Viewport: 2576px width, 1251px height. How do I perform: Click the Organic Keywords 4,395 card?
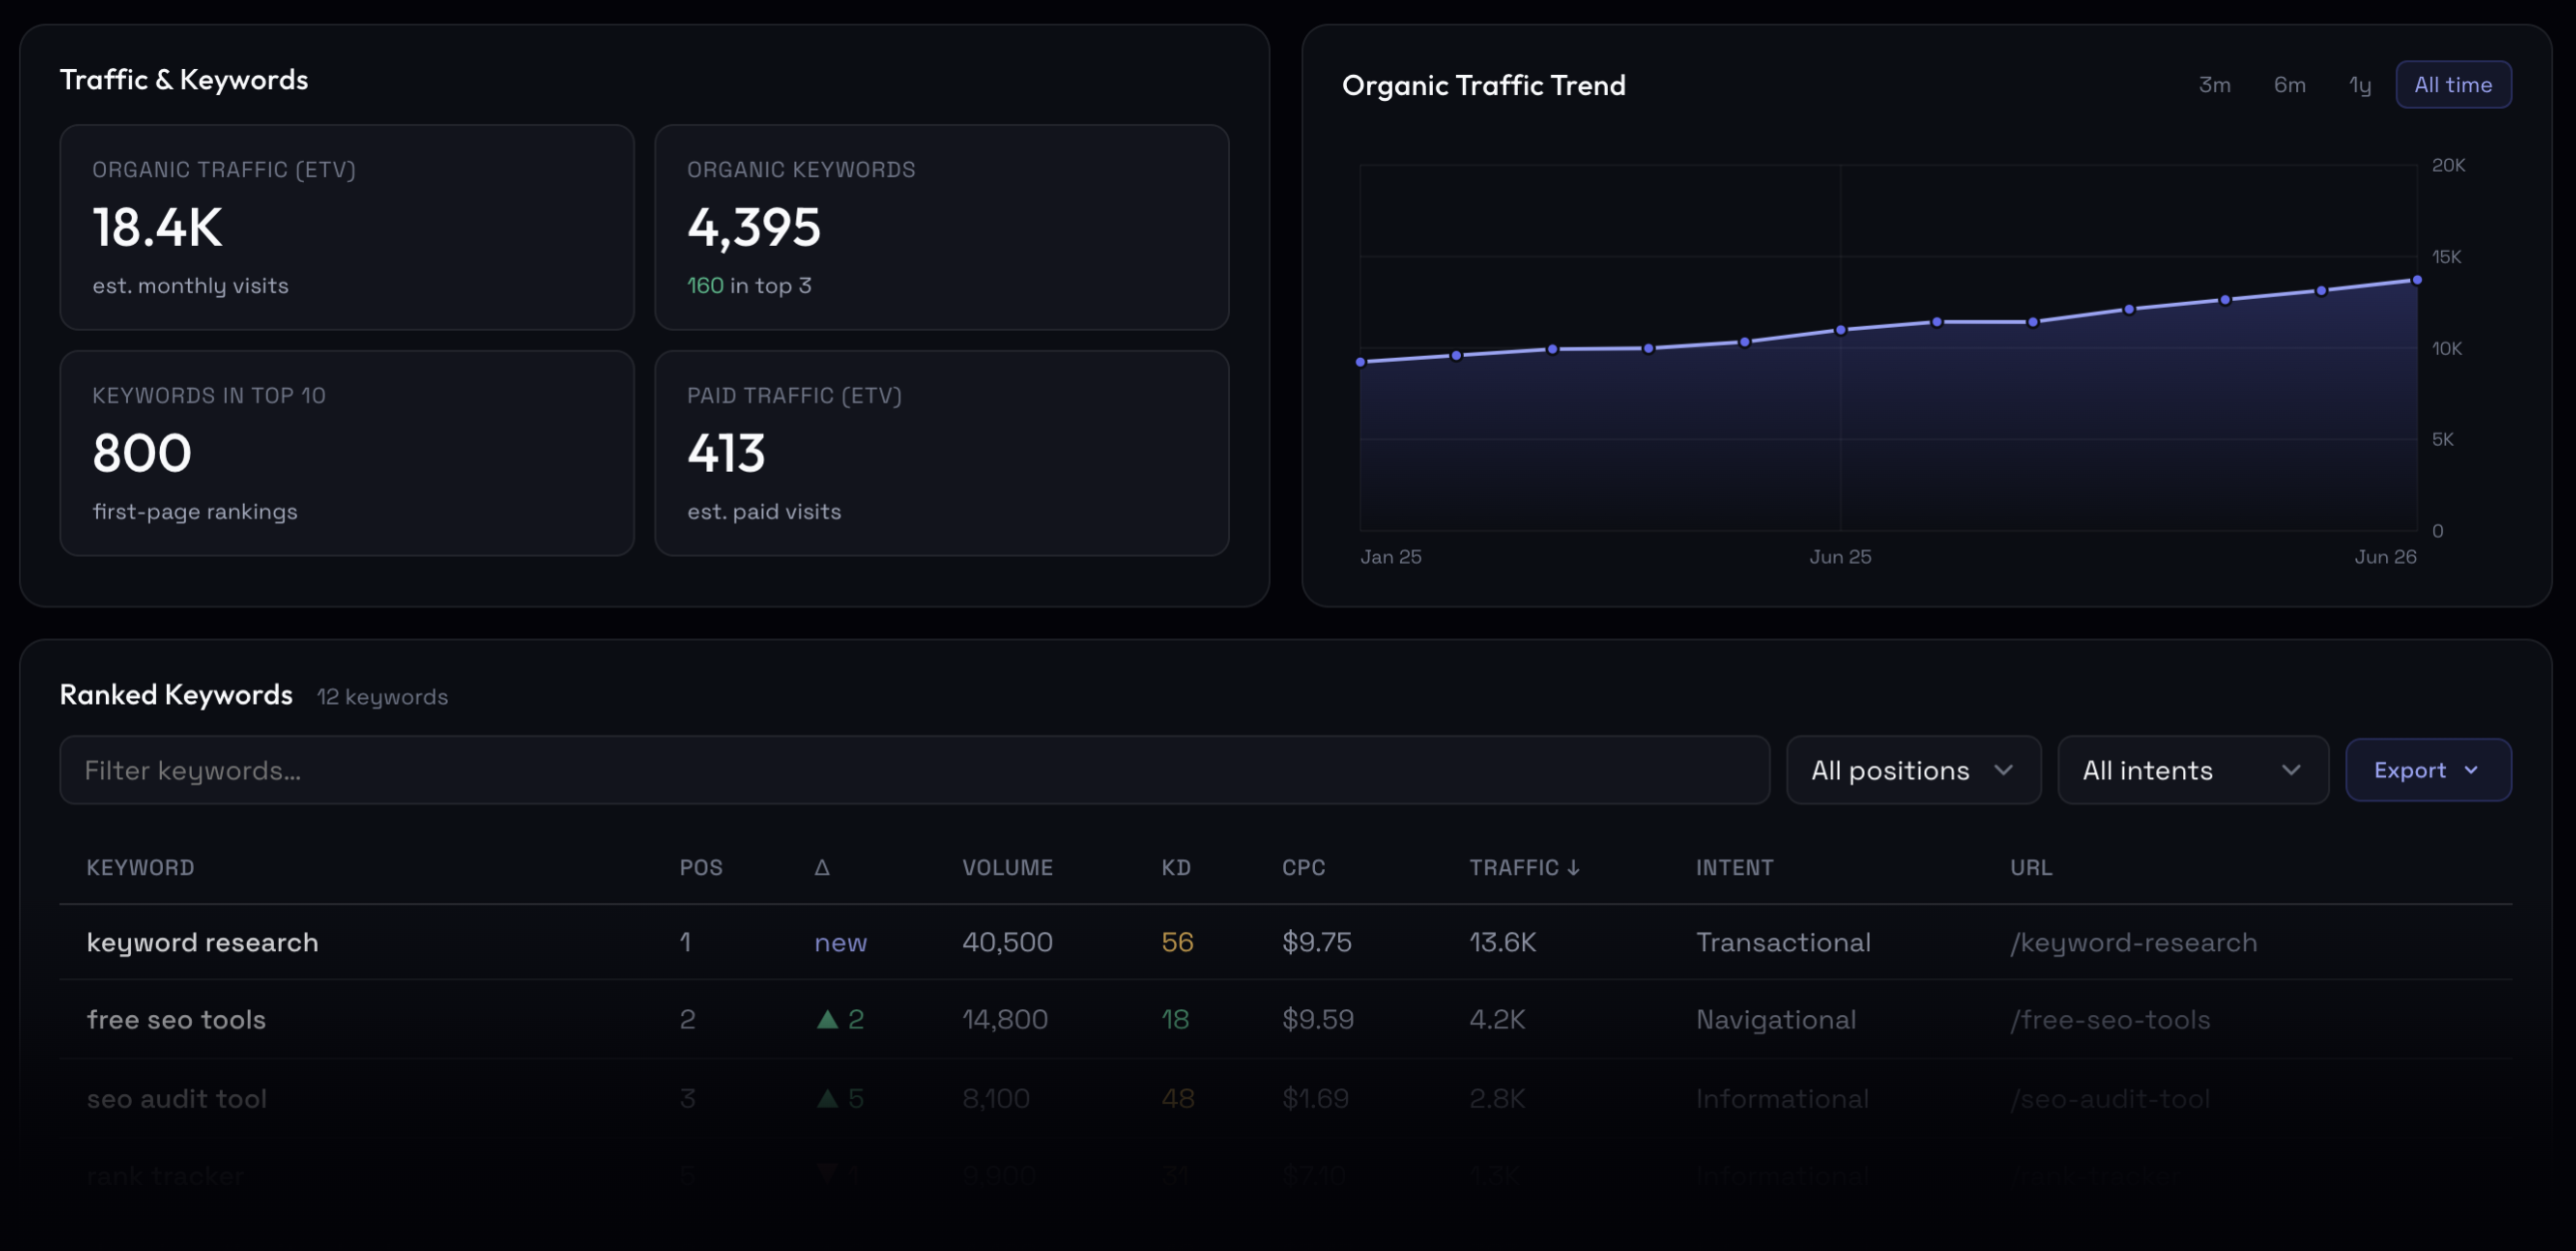coord(941,227)
